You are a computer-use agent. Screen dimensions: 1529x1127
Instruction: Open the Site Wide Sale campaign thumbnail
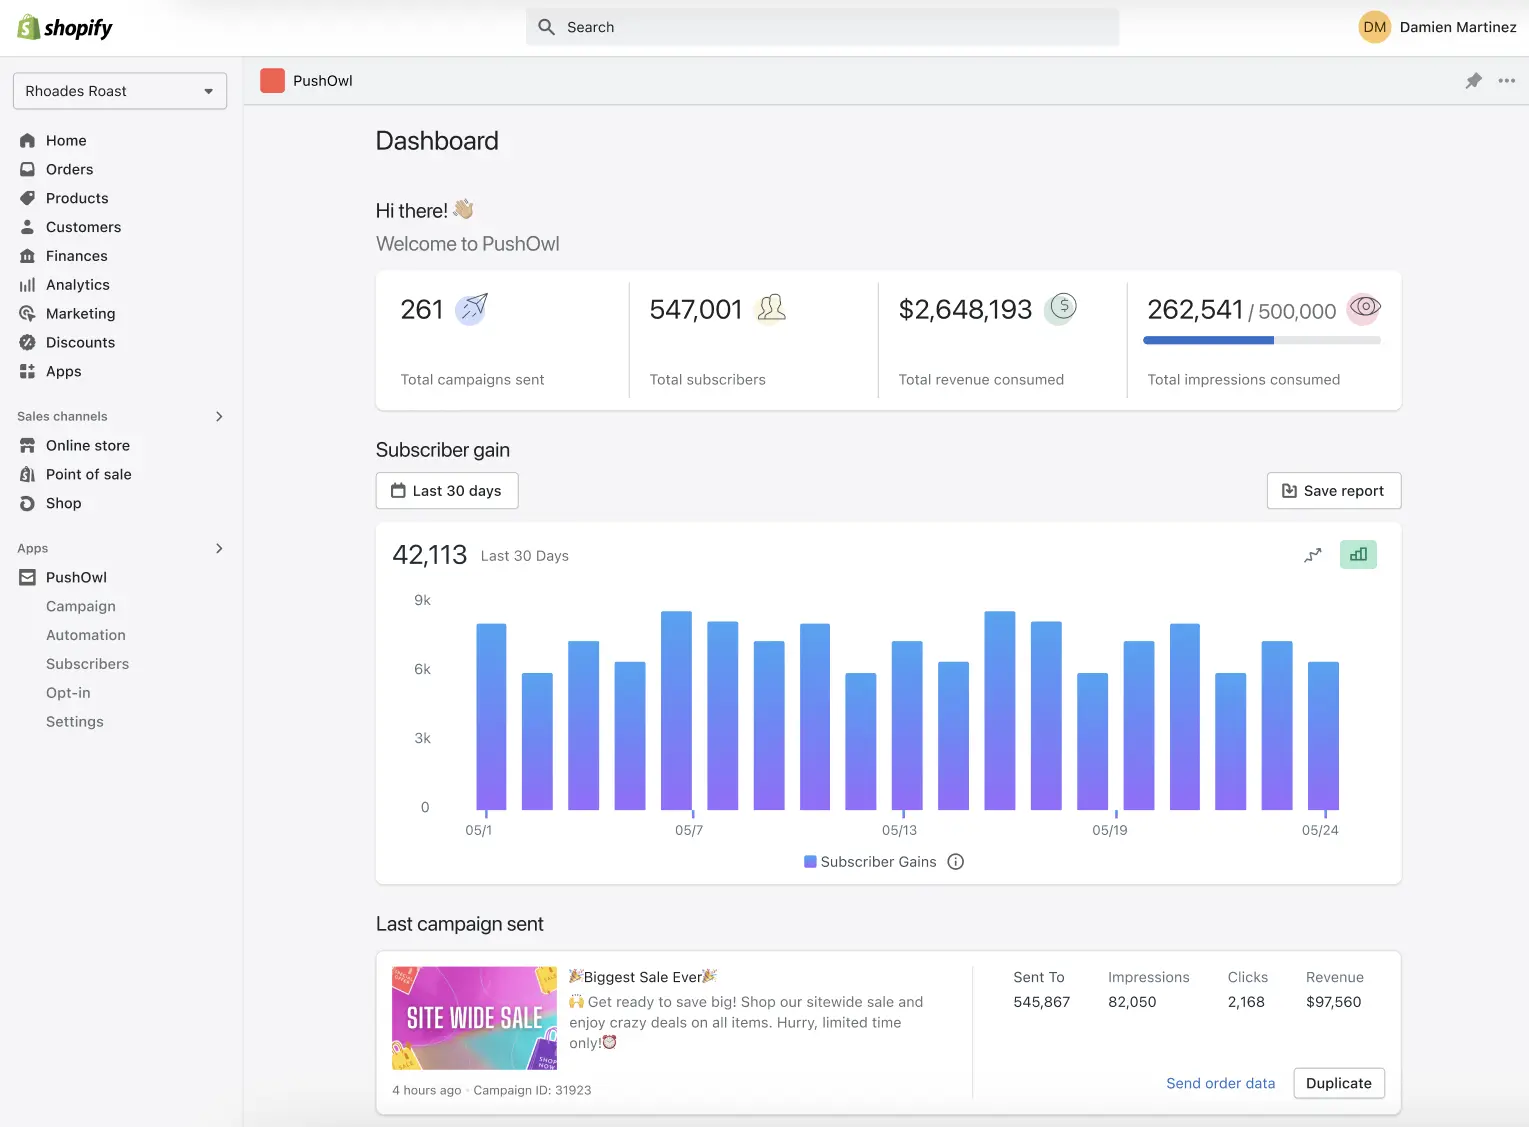click(x=474, y=1017)
